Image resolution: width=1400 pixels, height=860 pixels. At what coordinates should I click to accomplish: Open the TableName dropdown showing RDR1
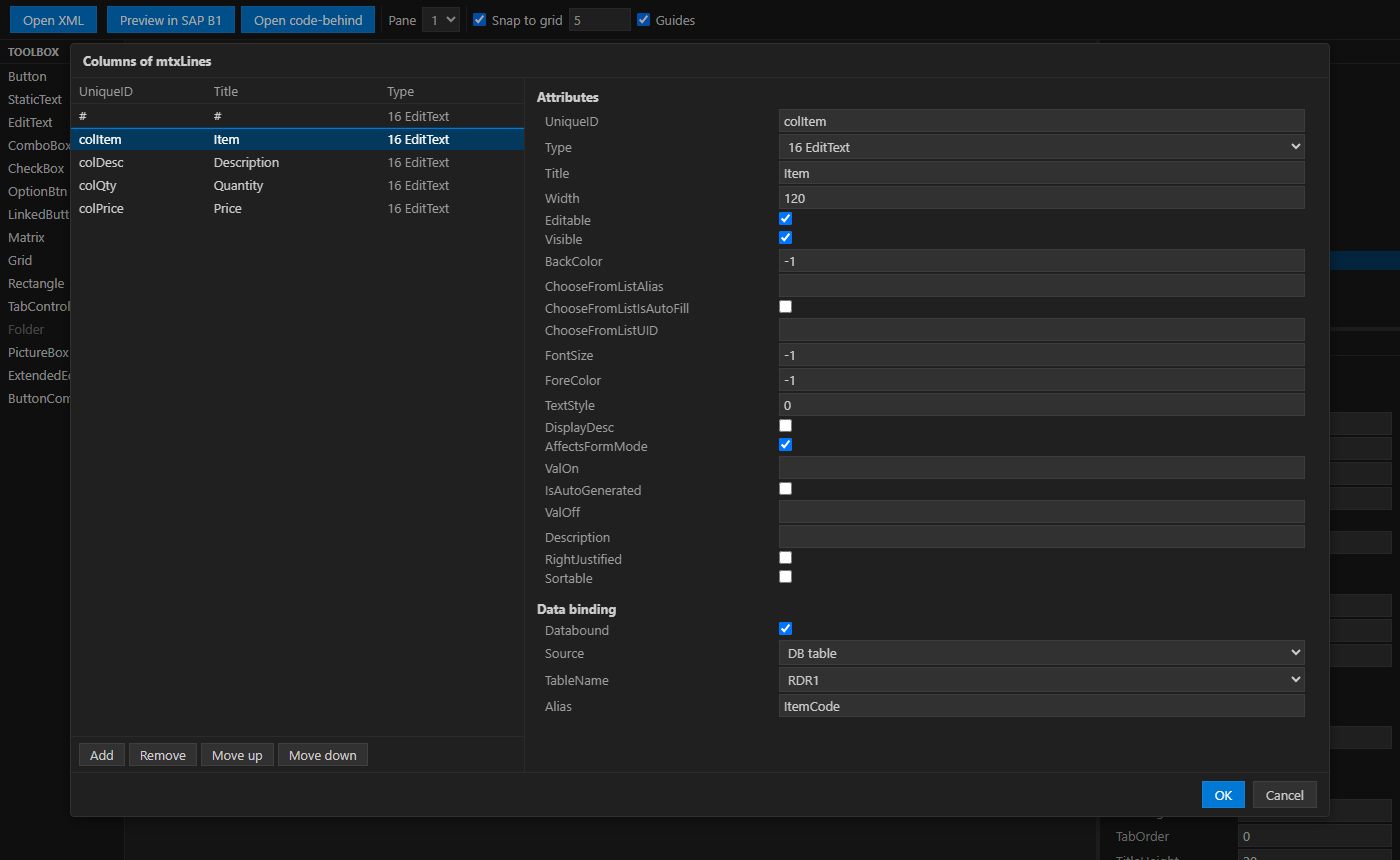[1041, 680]
